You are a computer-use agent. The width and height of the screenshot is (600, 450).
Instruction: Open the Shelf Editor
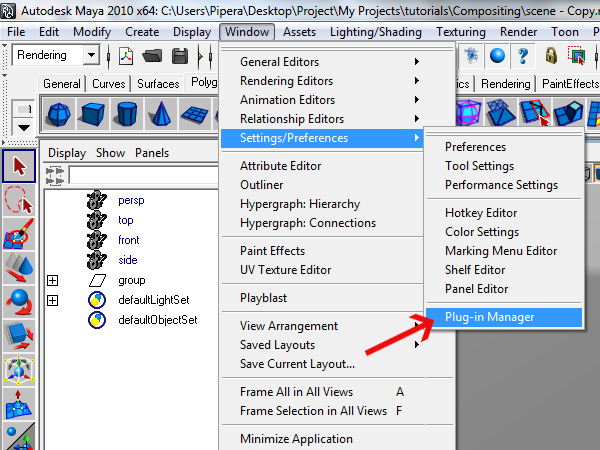click(x=504, y=270)
